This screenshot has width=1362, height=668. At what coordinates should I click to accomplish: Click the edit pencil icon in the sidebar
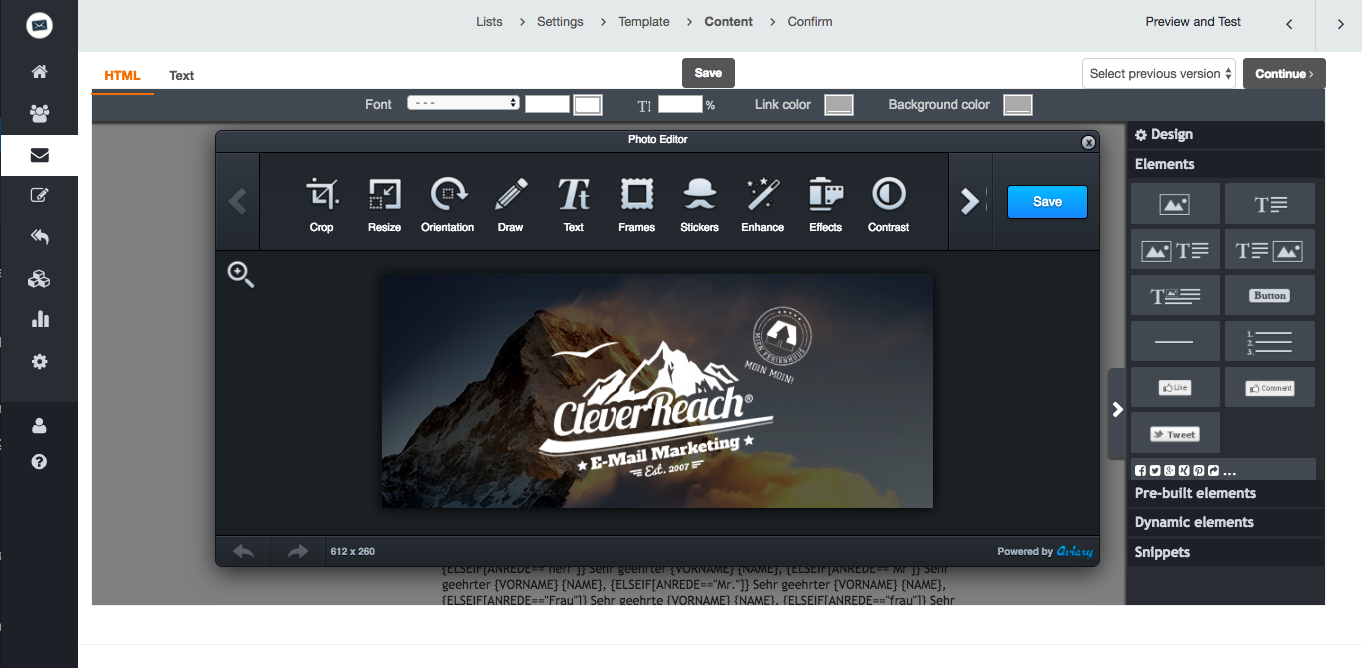click(x=39, y=196)
